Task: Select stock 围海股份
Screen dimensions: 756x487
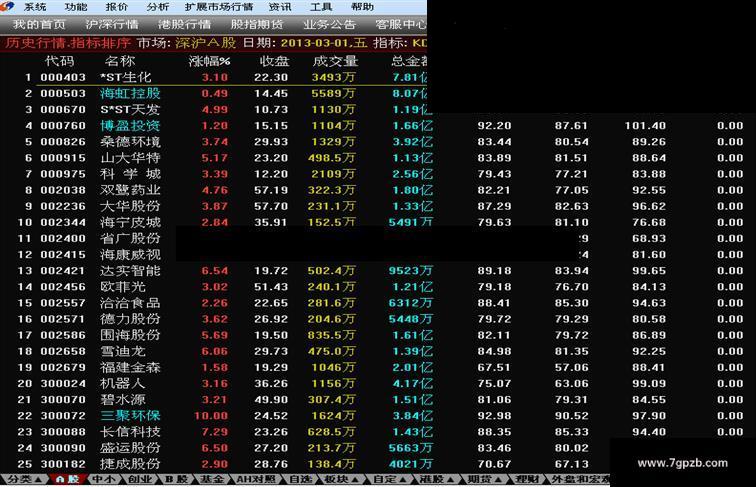Action: [130, 335]
